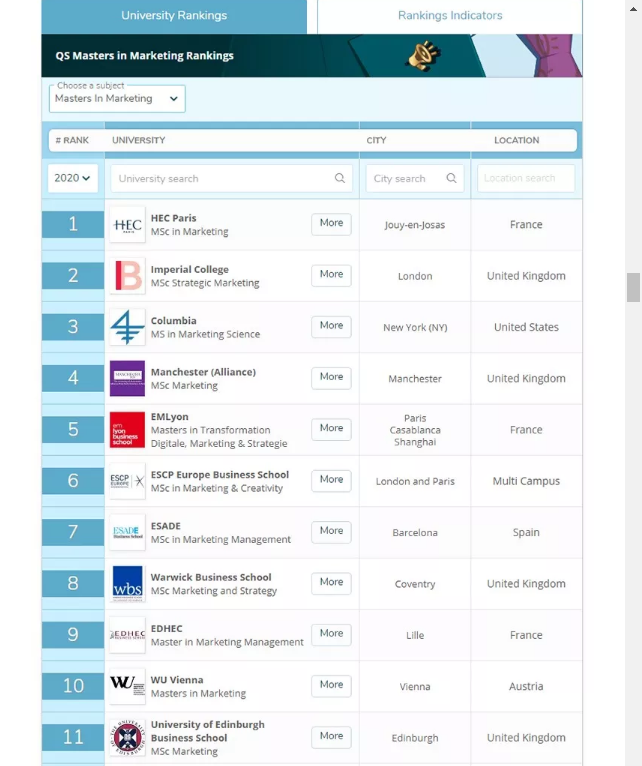
Task: Click the UNIVERSITY column header
Action: 139,141
